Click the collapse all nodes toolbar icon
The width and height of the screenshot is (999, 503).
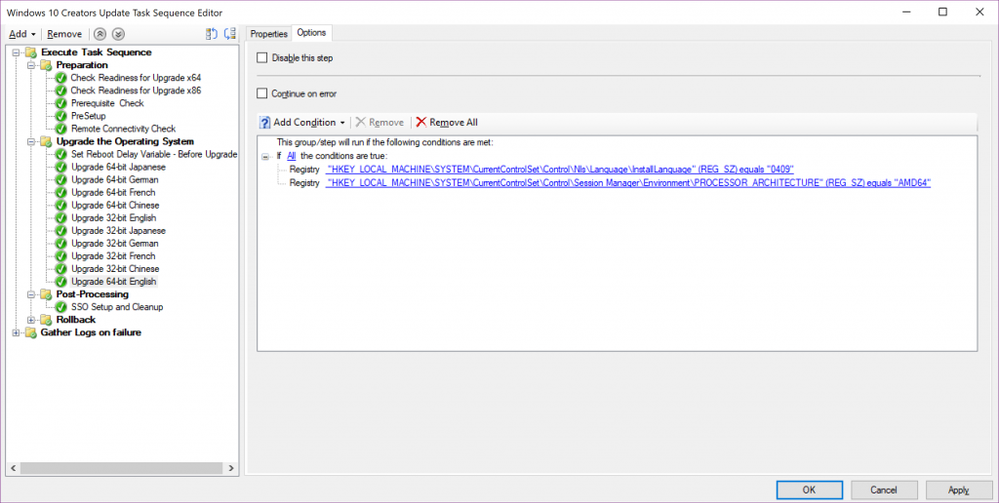[230, 34]
